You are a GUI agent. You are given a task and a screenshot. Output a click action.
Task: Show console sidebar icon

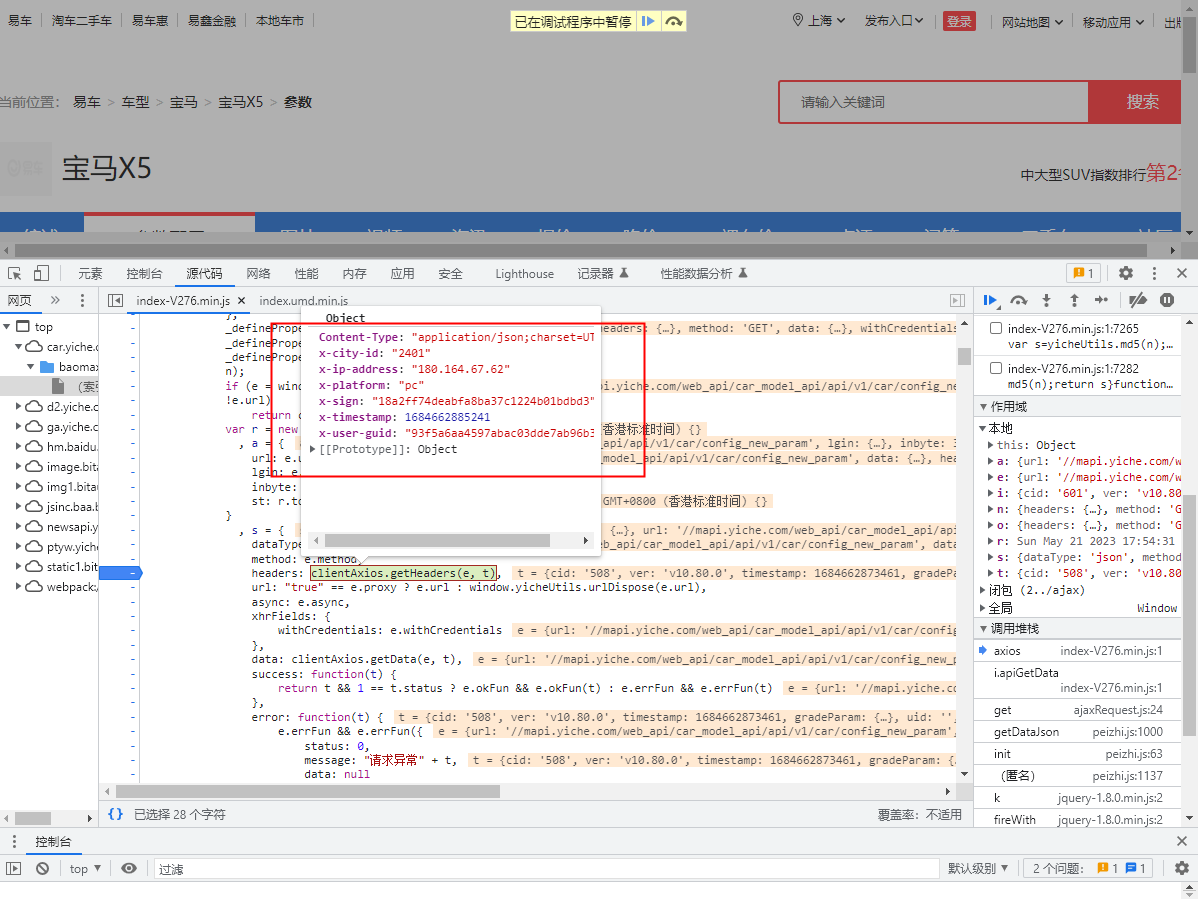click(14, 868)
